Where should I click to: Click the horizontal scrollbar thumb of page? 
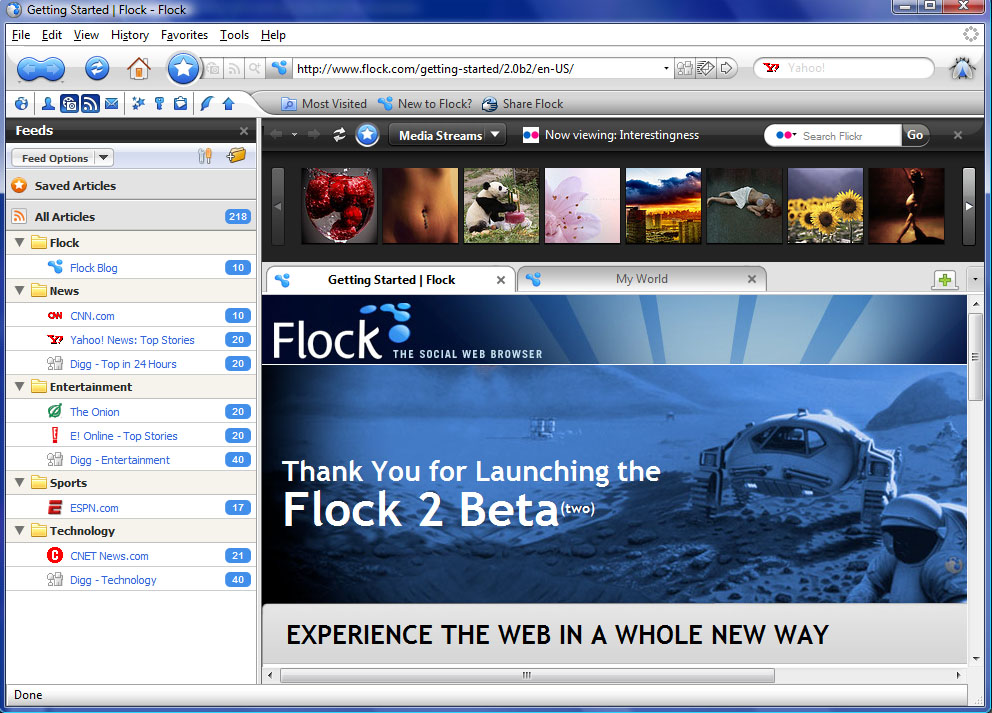point(528,675)
